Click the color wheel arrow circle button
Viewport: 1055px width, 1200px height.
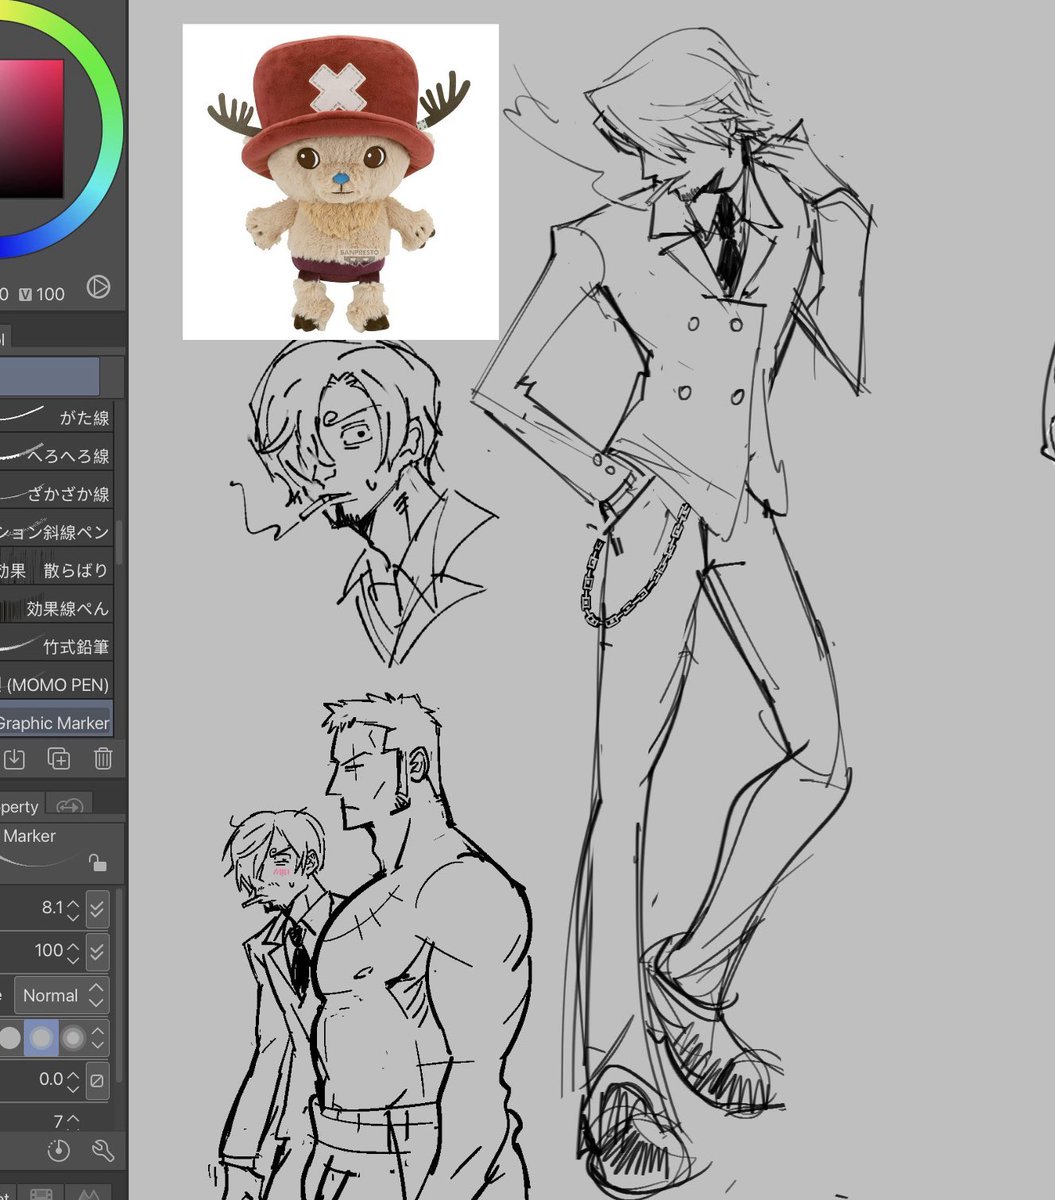(98, 288)
